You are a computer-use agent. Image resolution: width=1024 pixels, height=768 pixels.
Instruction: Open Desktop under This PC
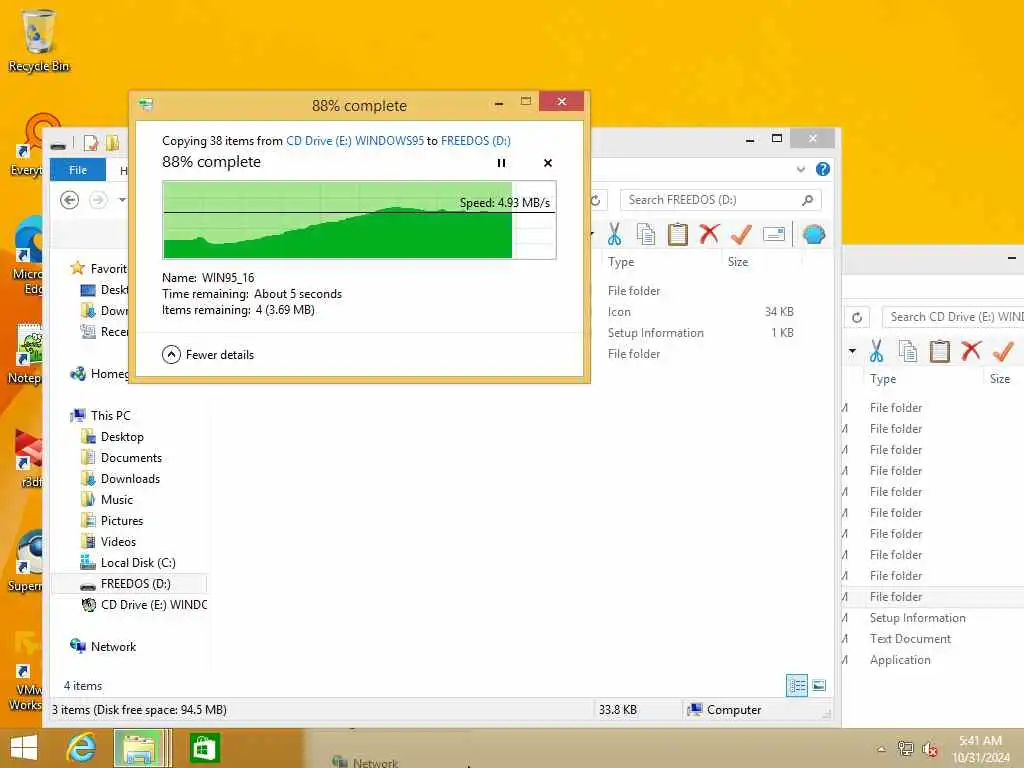click(122, 437)
